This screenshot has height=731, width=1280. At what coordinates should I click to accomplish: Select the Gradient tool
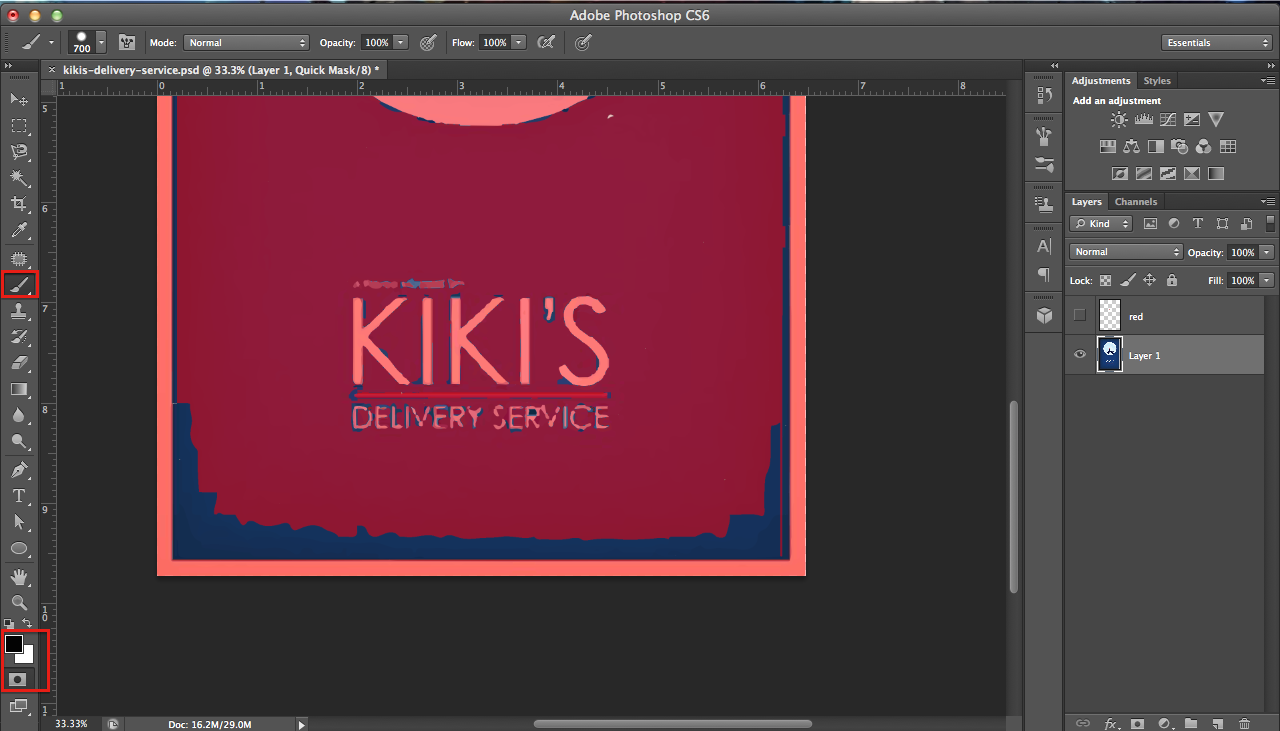[19, 389]
